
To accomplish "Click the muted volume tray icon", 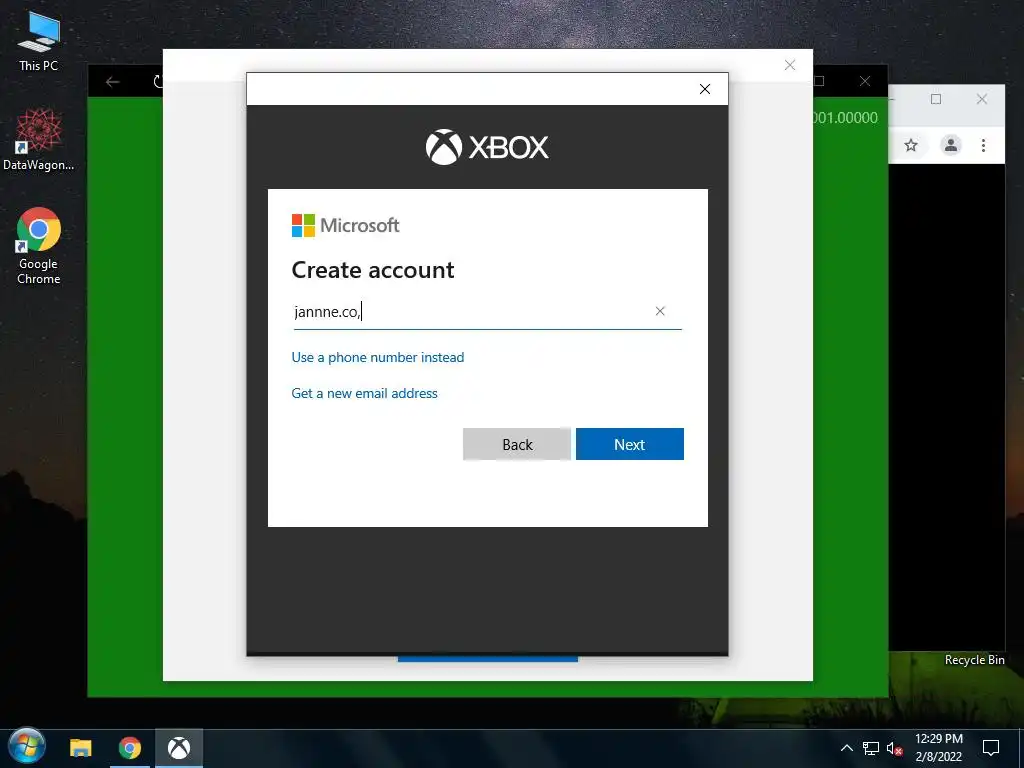I will point(894,748).
